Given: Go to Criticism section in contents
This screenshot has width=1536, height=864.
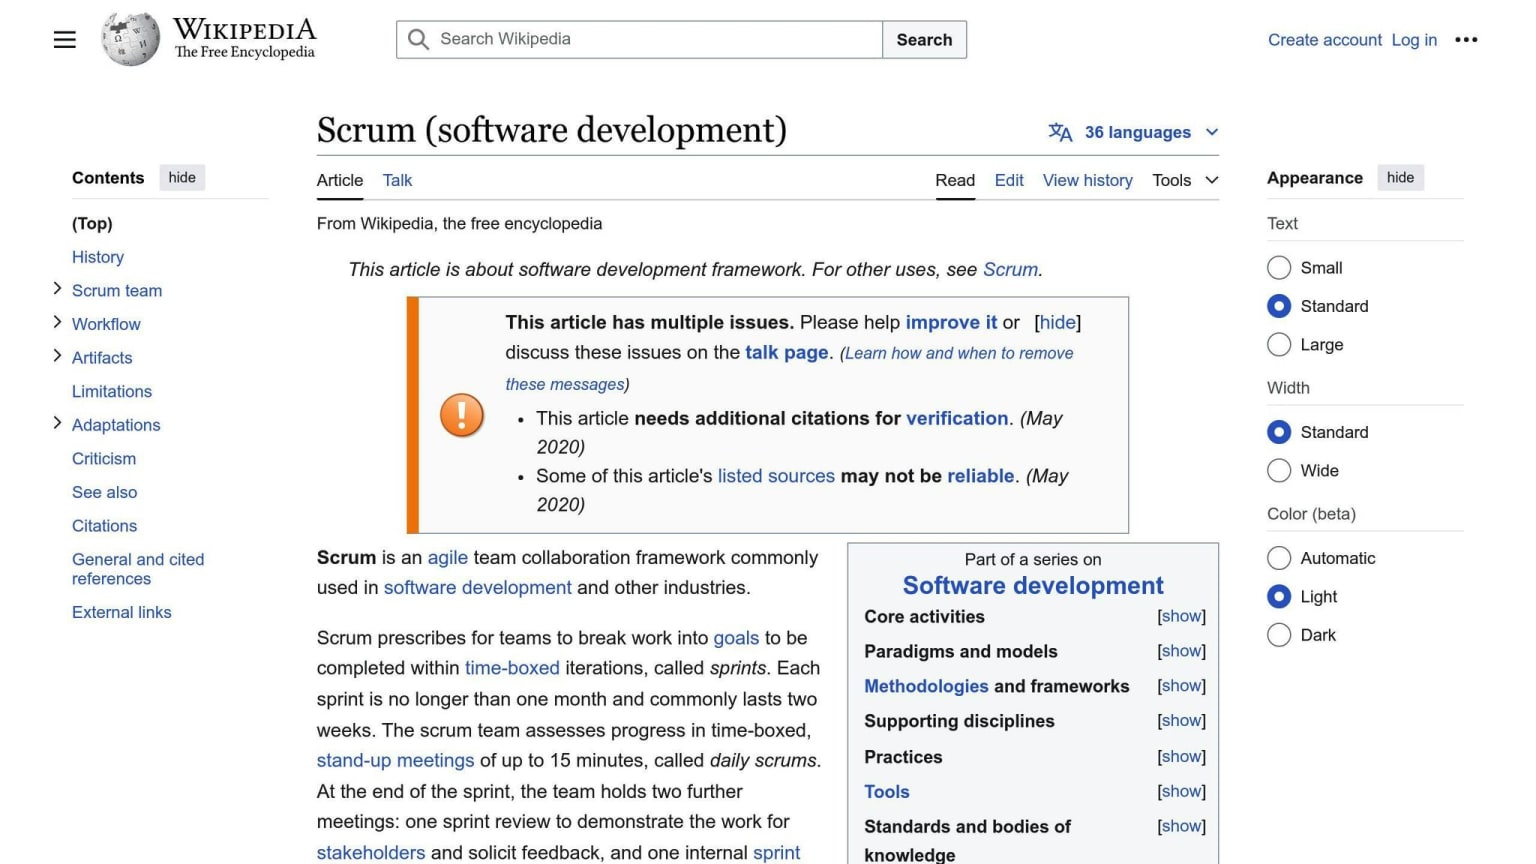Looking at the screenshot, I should (104, 458).
